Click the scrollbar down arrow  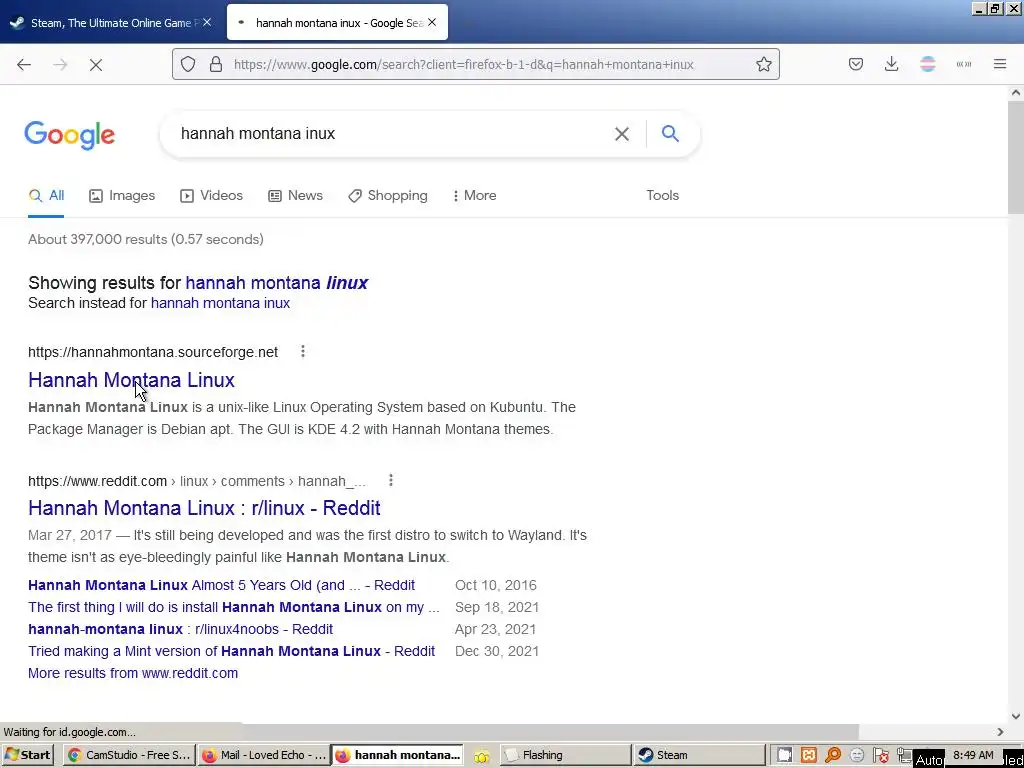[1016, 716]
